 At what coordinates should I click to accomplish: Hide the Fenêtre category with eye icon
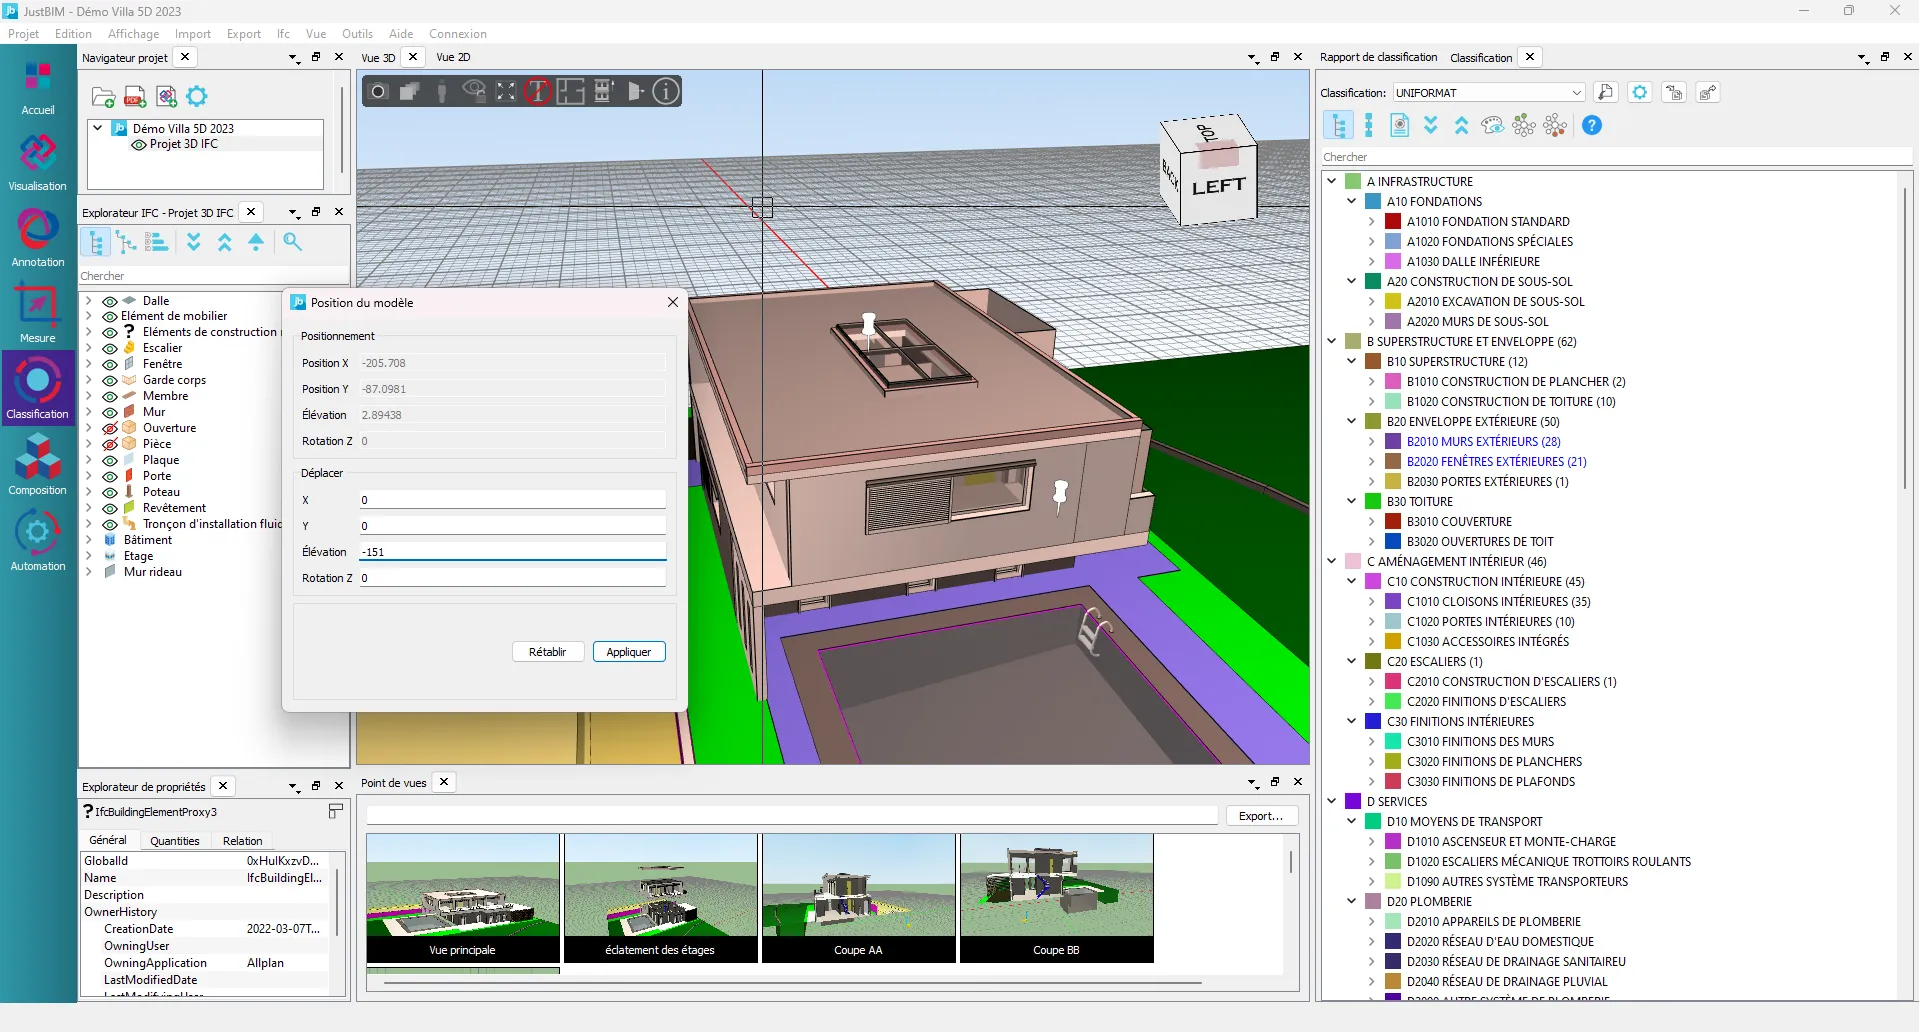[x=110, y=364]
